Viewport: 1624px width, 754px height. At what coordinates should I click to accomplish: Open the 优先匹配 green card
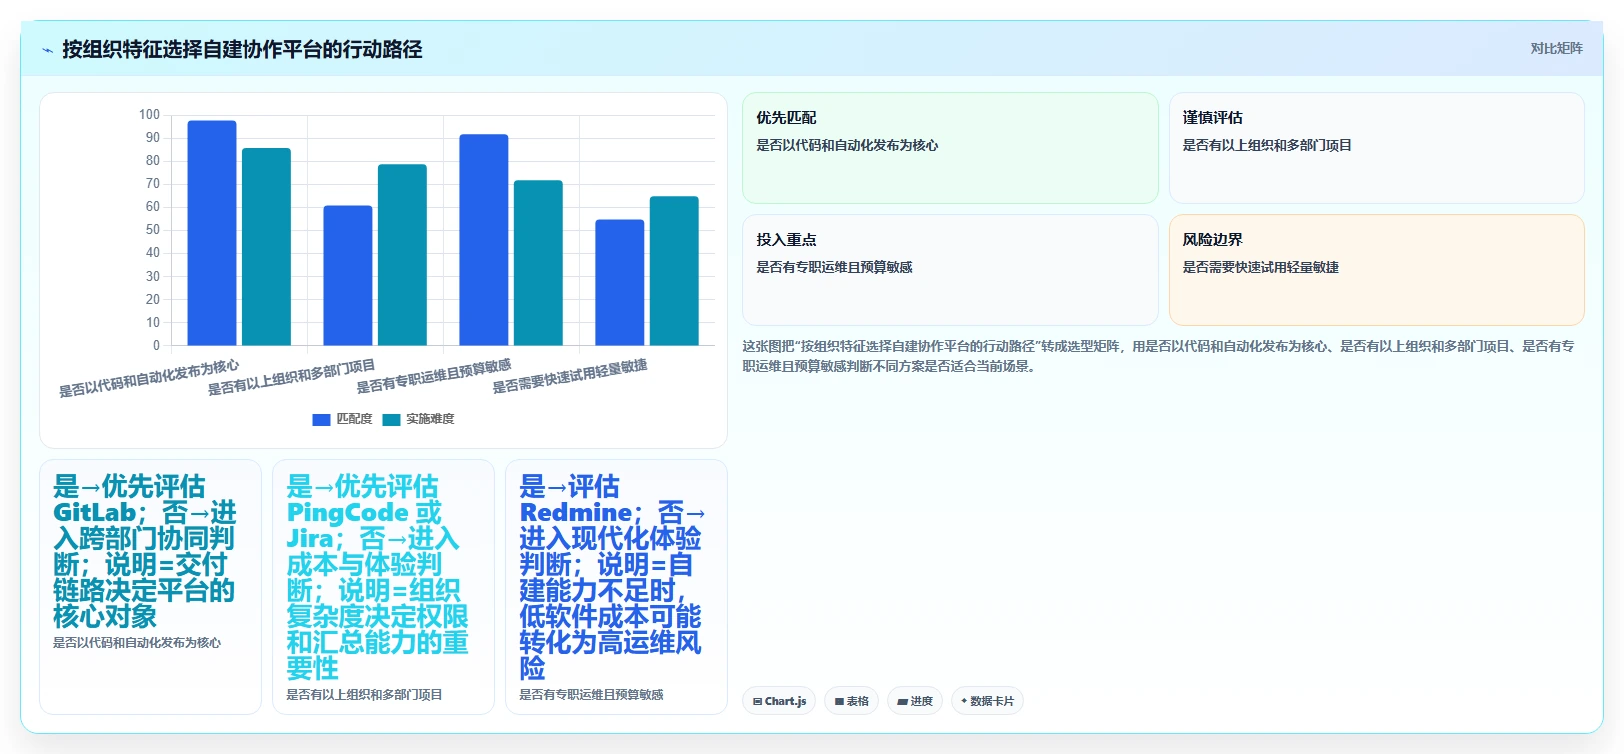coord(950,148)
